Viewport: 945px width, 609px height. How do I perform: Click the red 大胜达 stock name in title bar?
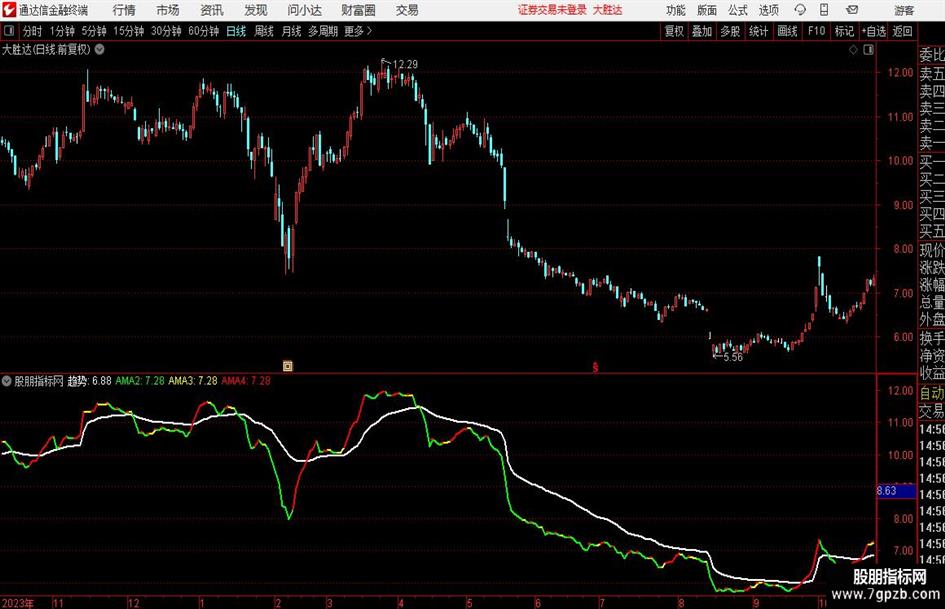[x=608, y=10]
